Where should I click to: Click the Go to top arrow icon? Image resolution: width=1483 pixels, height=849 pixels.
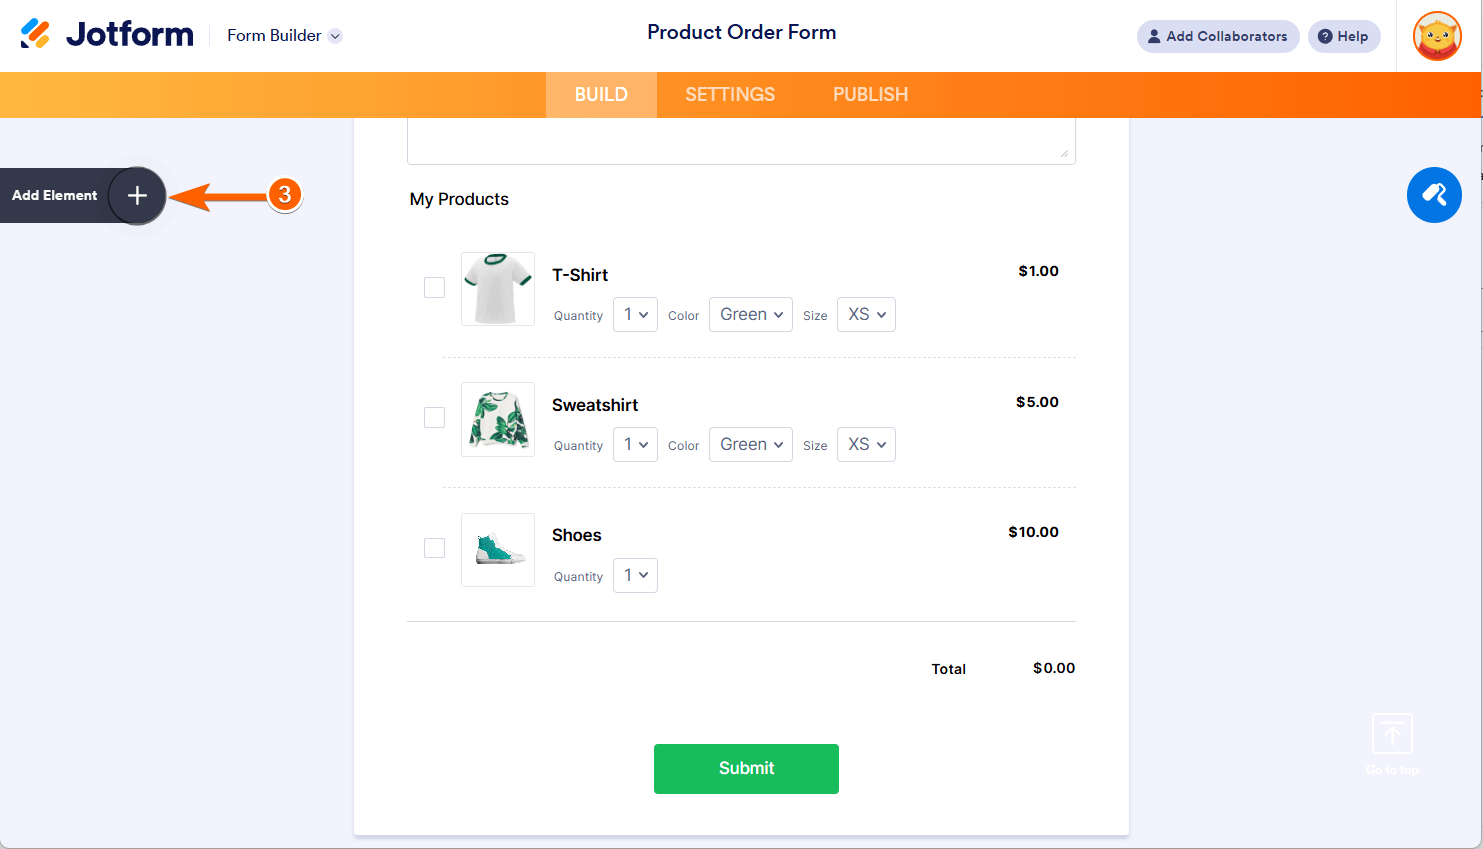(x=1392, y=734)
